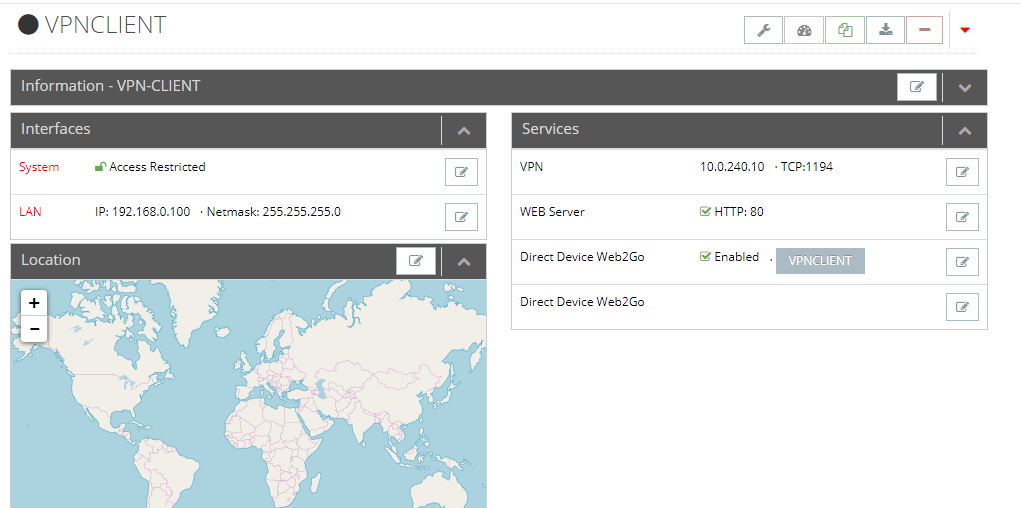Edit the Information VPN-CLIENT section
Screen dimensions: 1021x508
click(x=917, y=87)
